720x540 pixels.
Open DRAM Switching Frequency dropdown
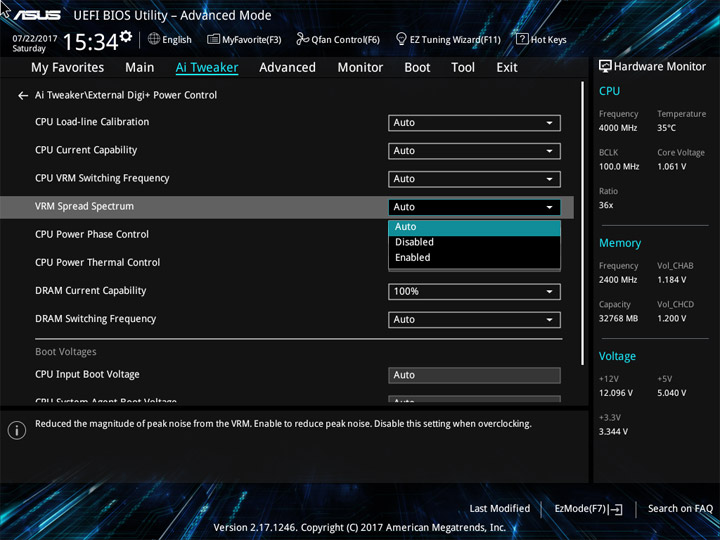474,320
